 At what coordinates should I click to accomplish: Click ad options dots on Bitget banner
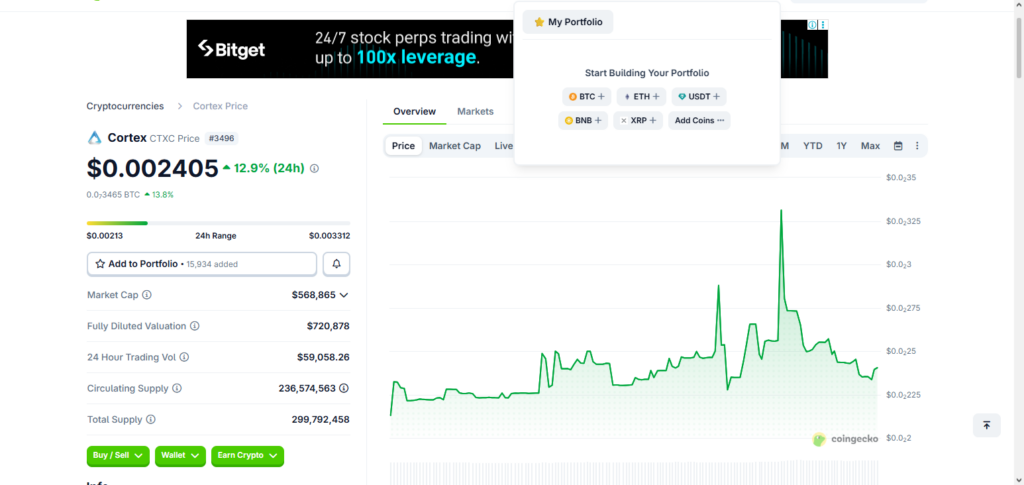click(x=823, y=25)
